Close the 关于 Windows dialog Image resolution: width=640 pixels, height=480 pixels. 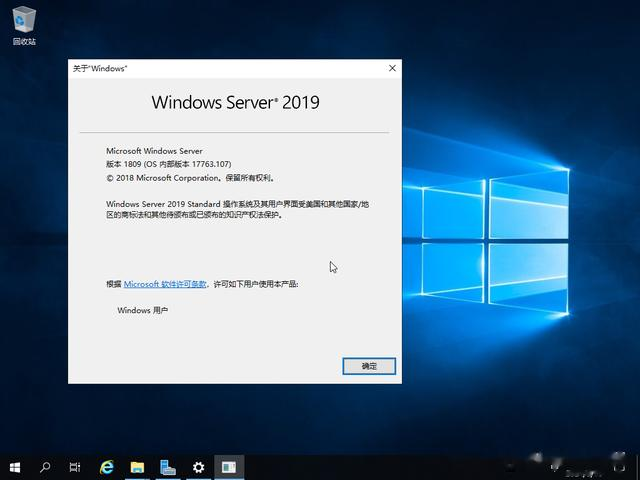(x=392, y=68)
